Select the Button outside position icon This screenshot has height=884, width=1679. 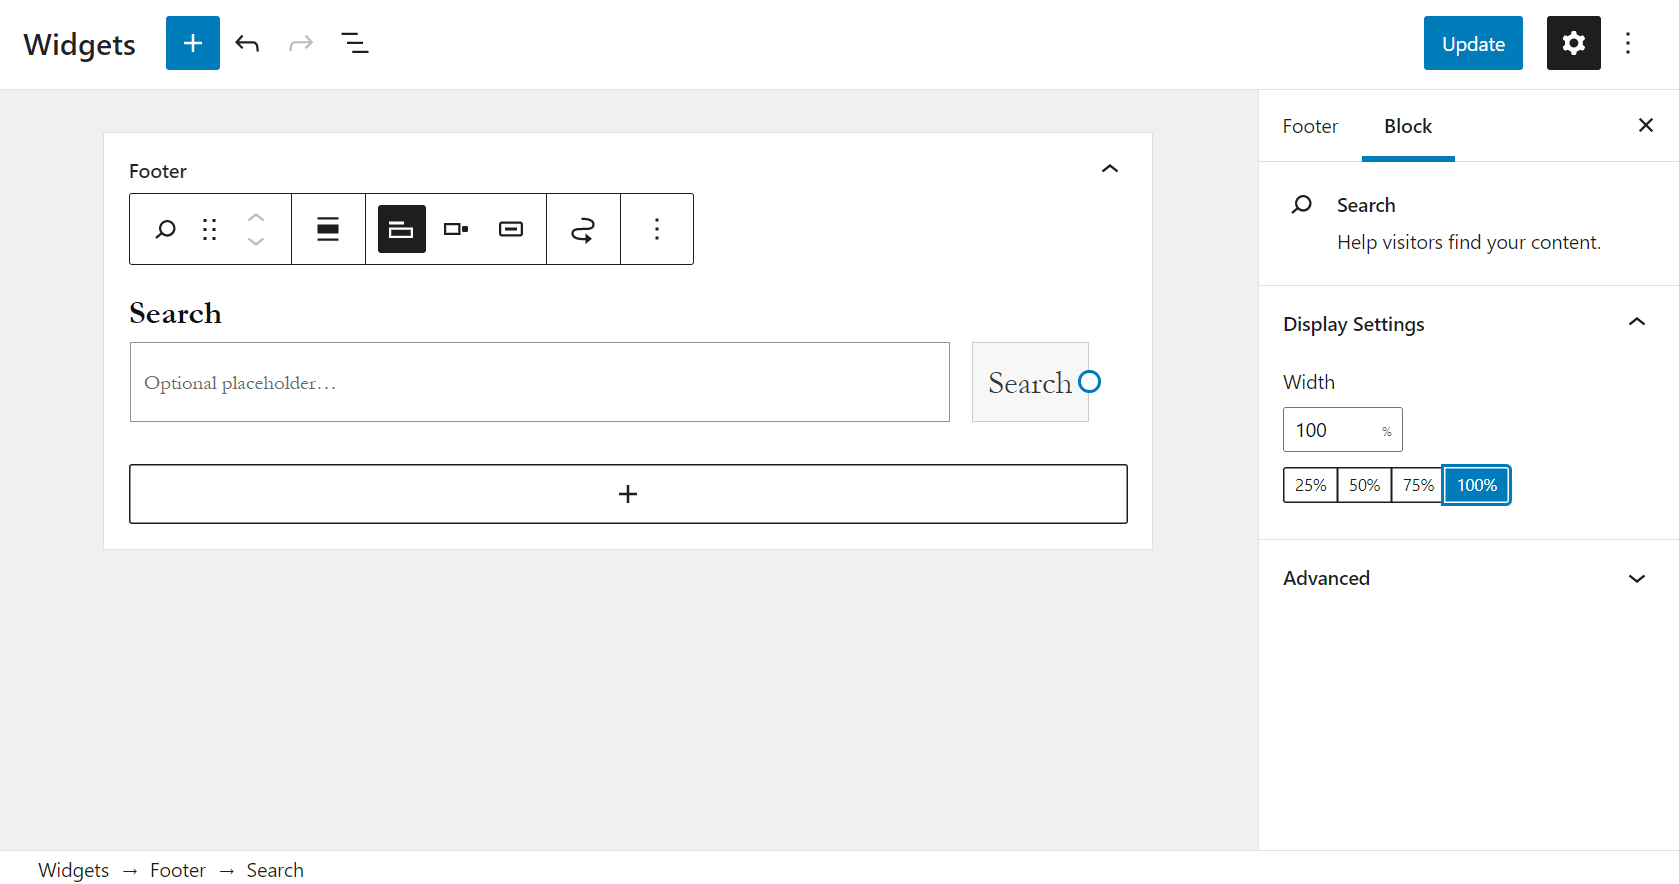pyautogui.click(x=401, y=228)
